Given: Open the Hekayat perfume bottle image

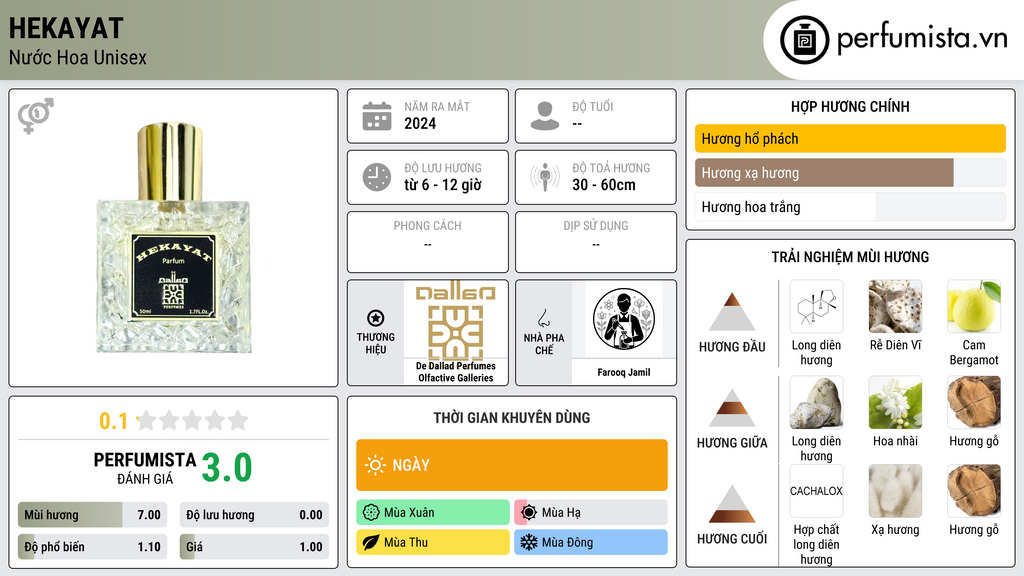Looking at the screenshot, I should click(x=173, y=238).
